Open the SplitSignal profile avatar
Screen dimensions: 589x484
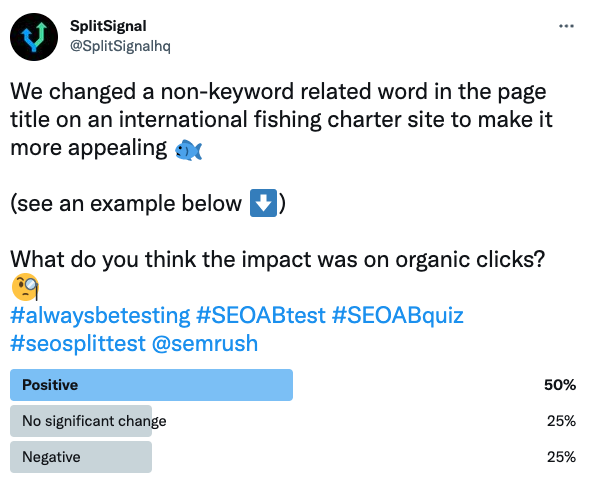pos(34,37)
